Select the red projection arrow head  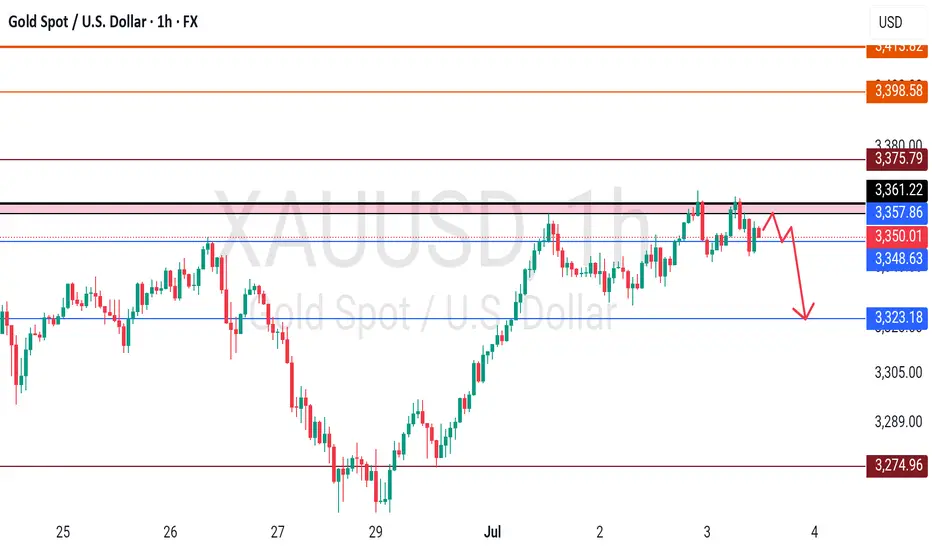804,312
